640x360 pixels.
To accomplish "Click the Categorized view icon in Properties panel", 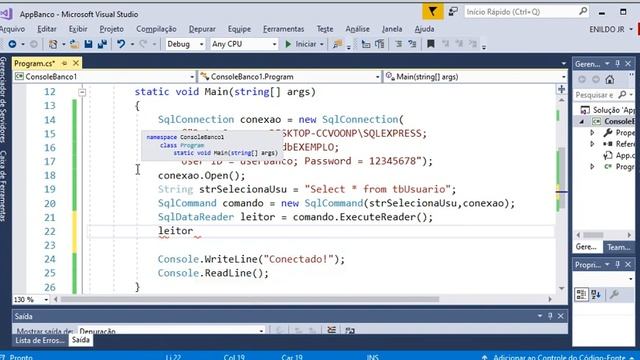I will tap(581, 294).
